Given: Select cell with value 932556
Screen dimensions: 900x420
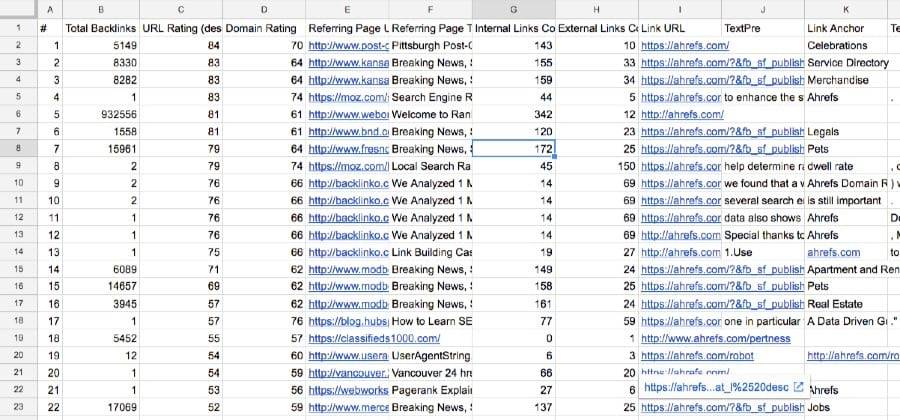Looking at the screenshot, I should point(101,114).
